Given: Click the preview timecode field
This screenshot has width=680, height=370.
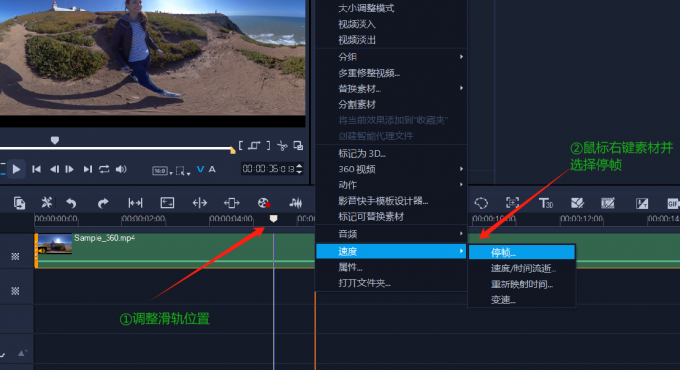Looking at the screenshot, I should pos(268,169).
